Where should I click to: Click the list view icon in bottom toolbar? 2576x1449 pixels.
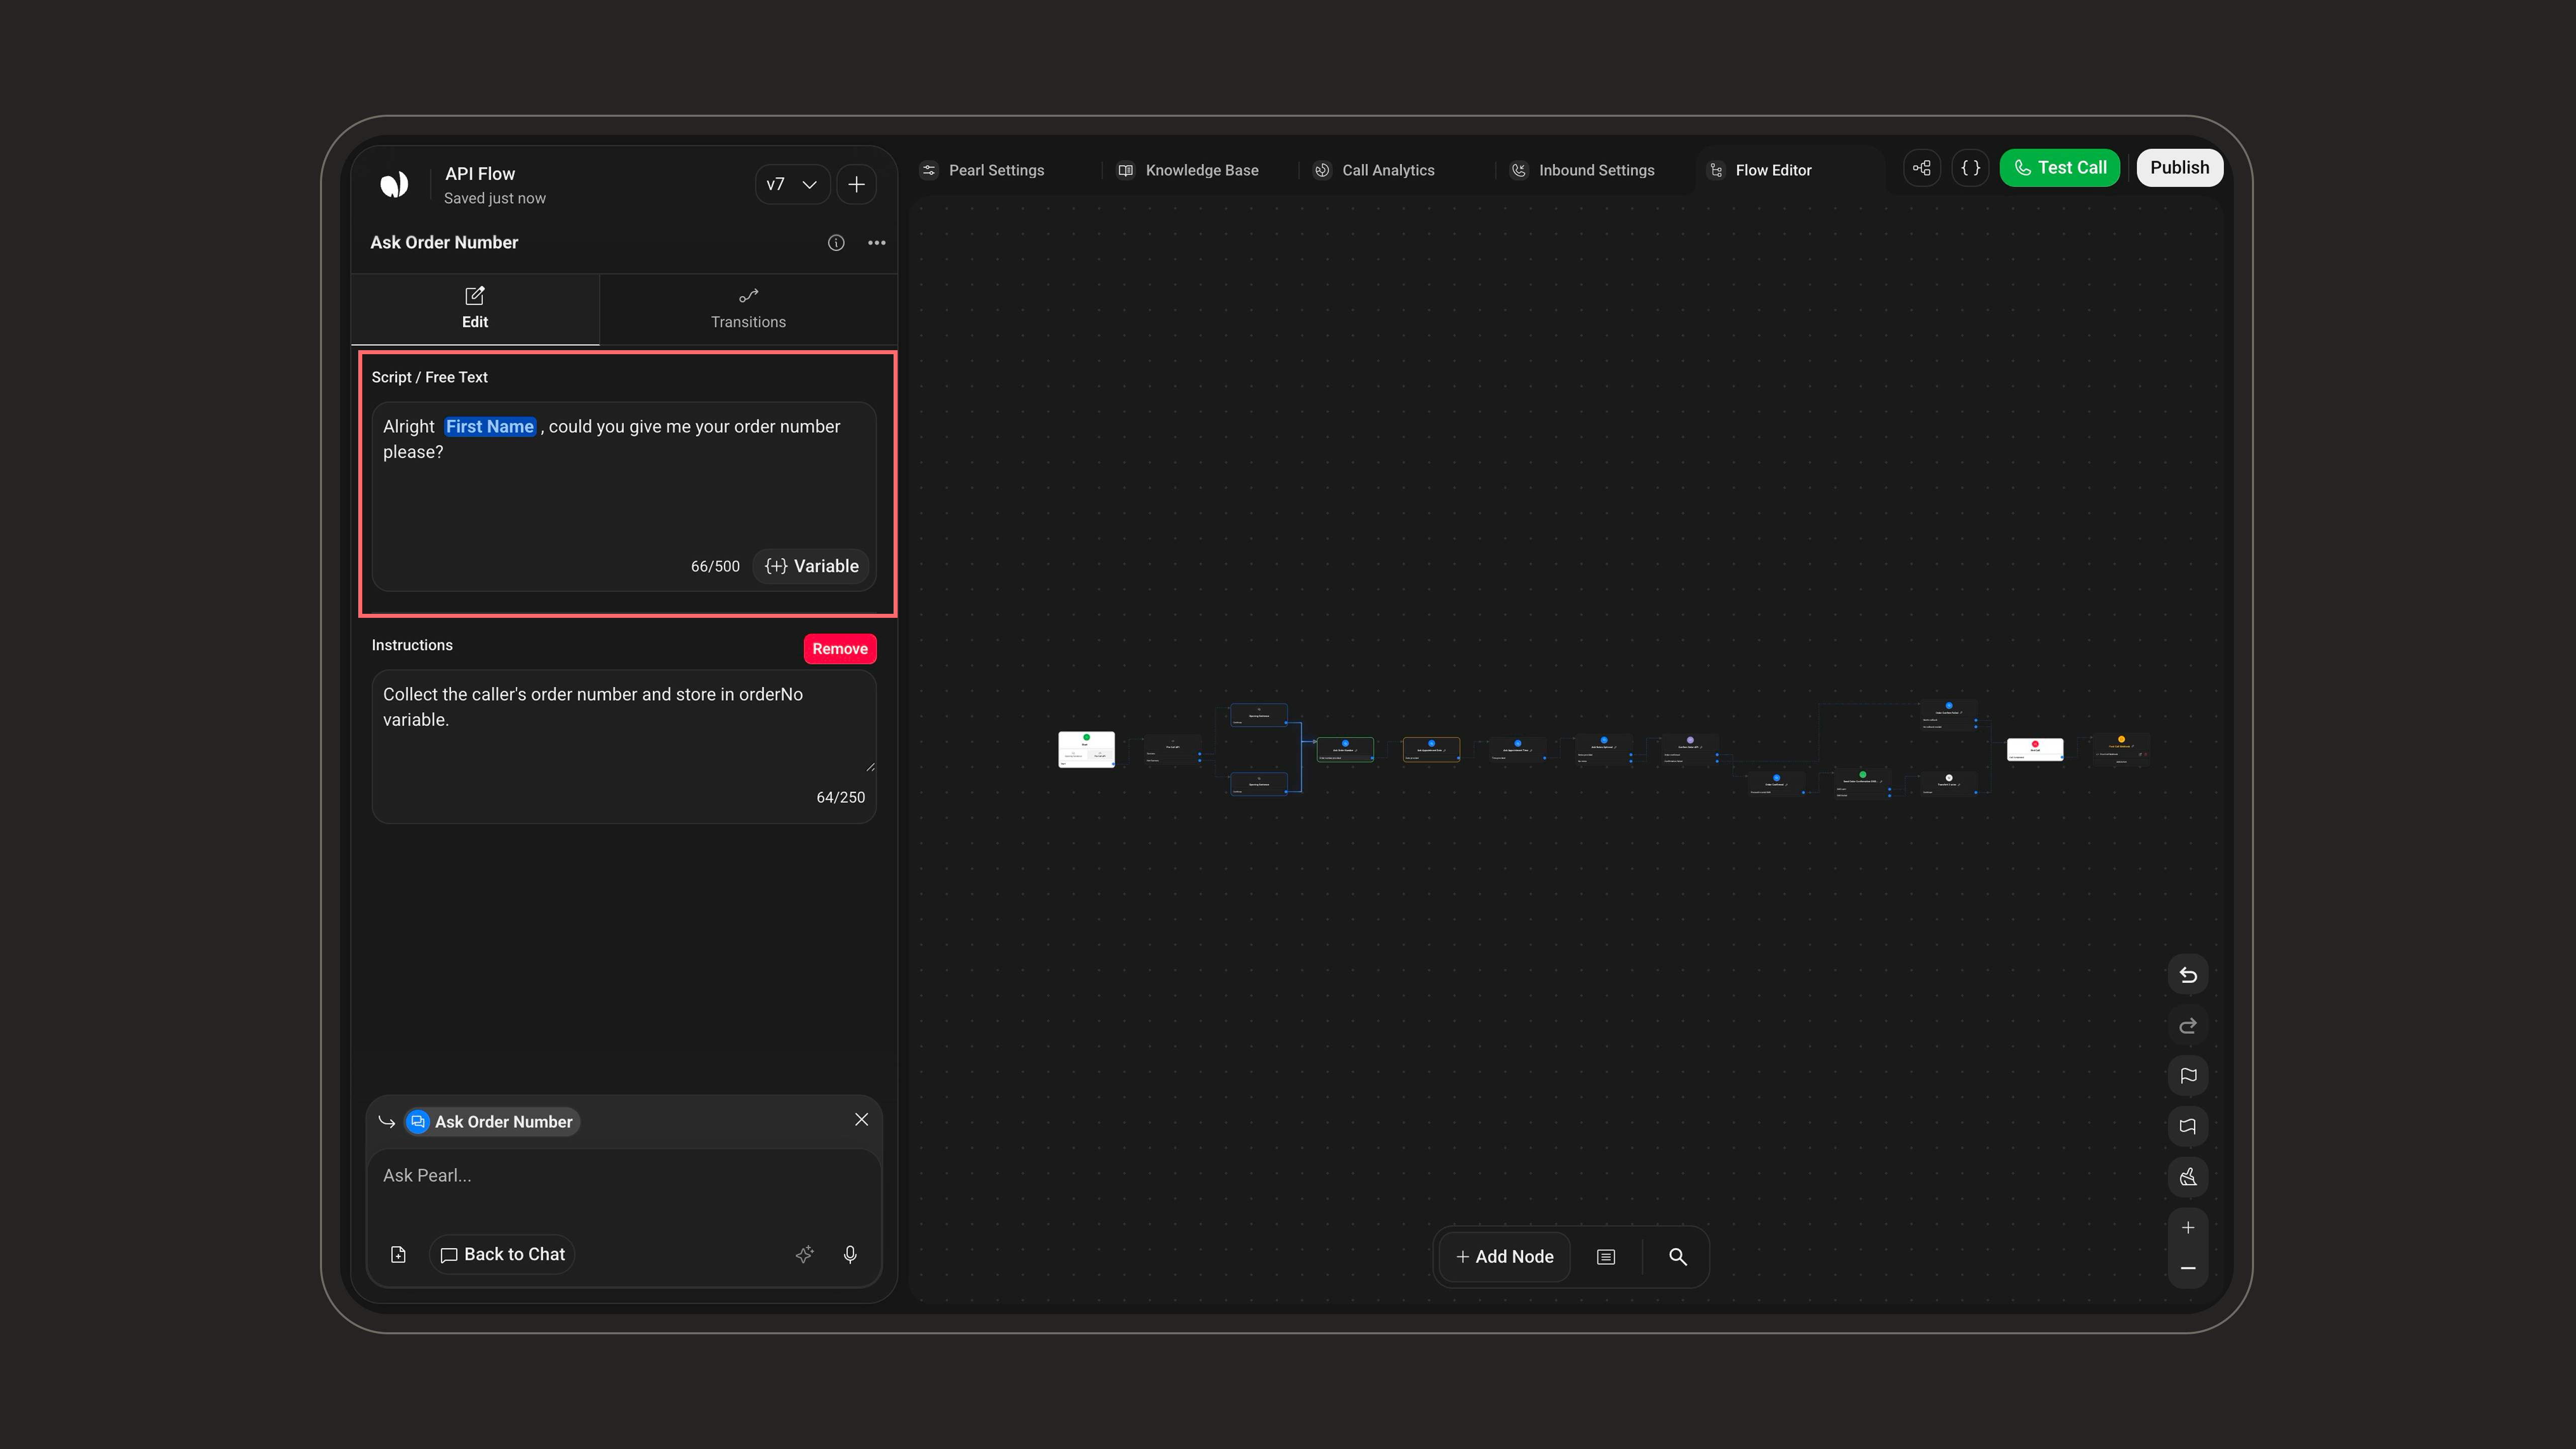(x=1606, y=1257)
